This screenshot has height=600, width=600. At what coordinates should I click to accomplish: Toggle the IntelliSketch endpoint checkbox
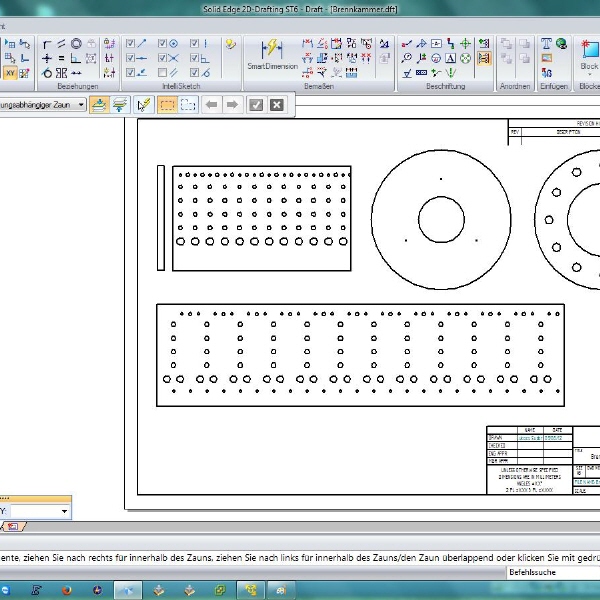tap(130, 44)
